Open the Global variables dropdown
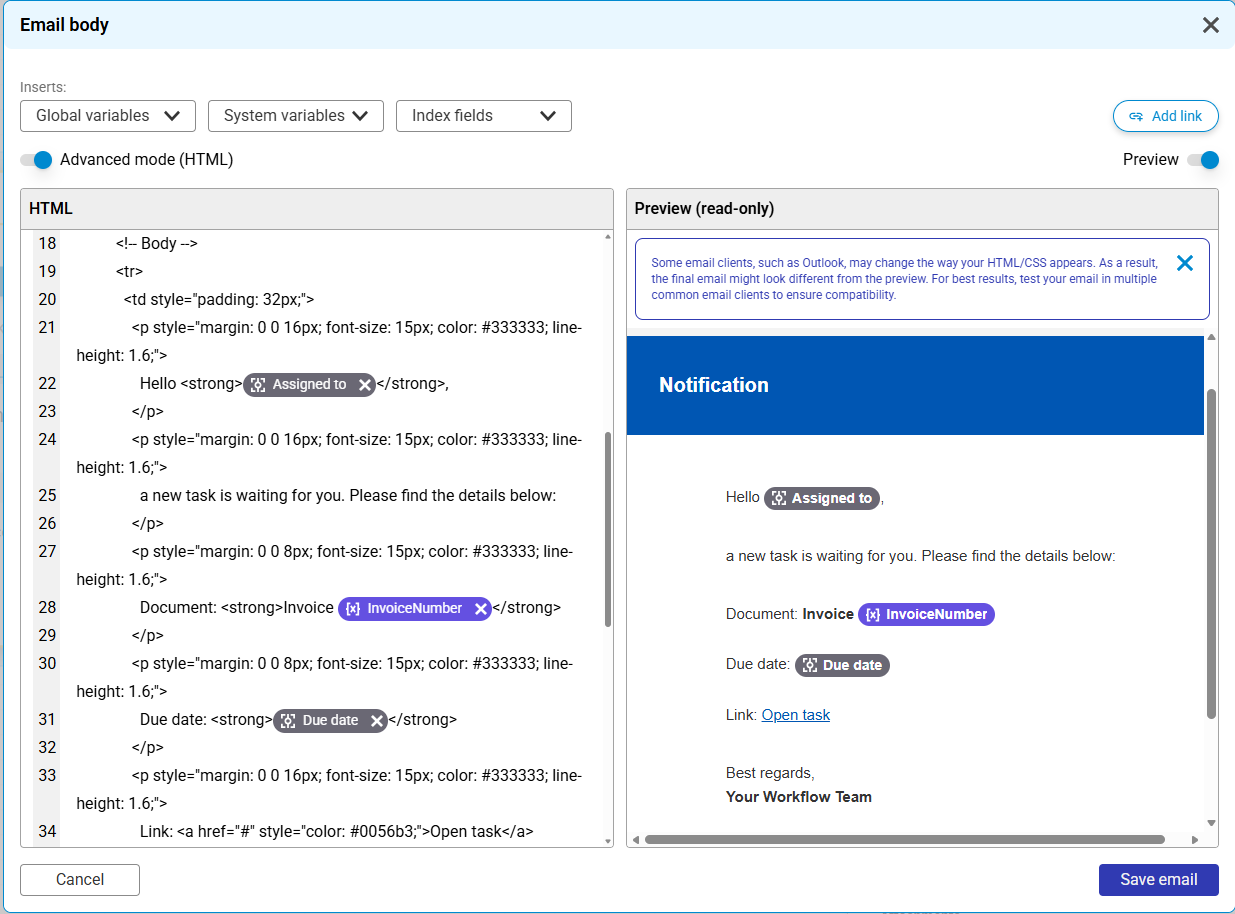The image size is (1235, 914). [x=108, y=116]
